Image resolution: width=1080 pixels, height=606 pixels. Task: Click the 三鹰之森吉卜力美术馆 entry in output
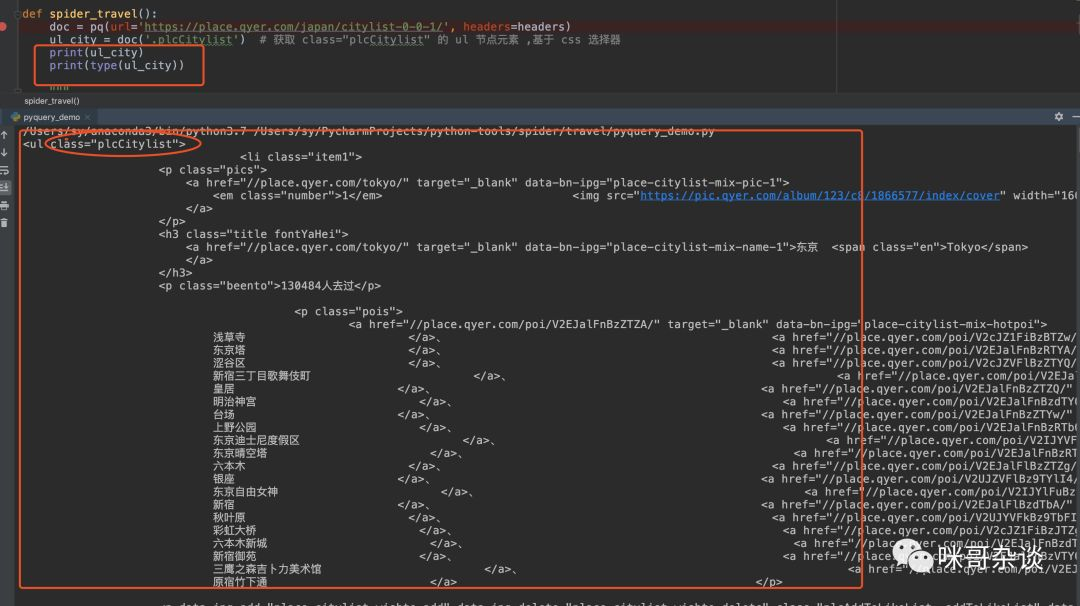coord(267,569)
